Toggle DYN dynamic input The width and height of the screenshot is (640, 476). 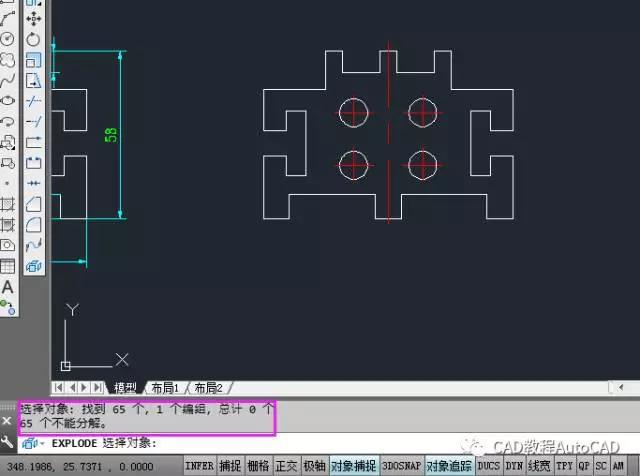coord(514,466)
